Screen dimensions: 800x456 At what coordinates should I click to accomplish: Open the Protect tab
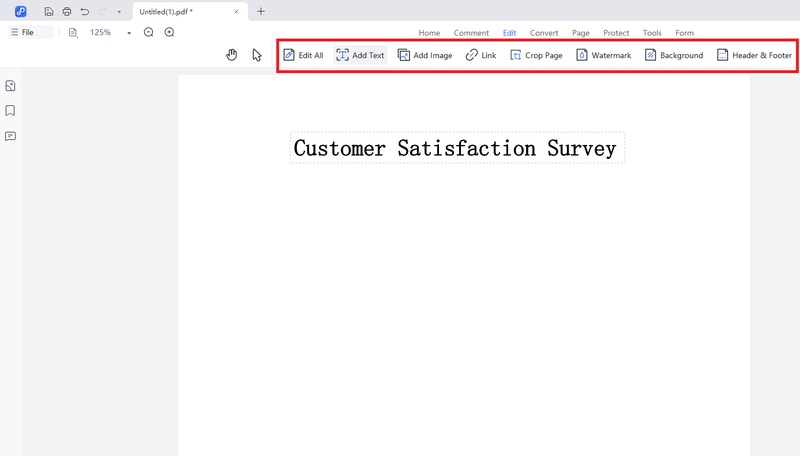[616, 33]
